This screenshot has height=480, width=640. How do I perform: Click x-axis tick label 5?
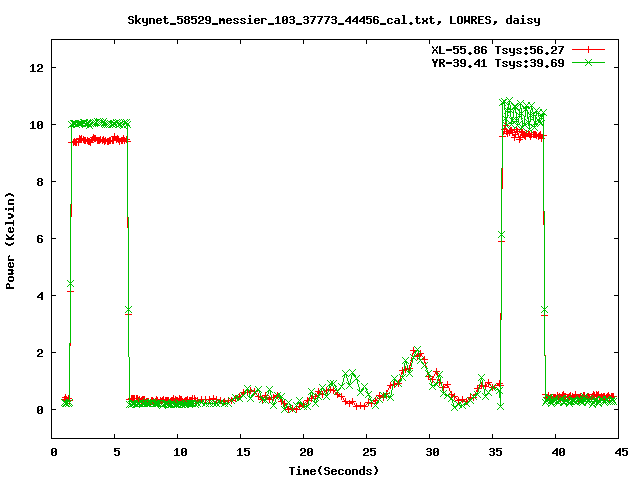117,452
